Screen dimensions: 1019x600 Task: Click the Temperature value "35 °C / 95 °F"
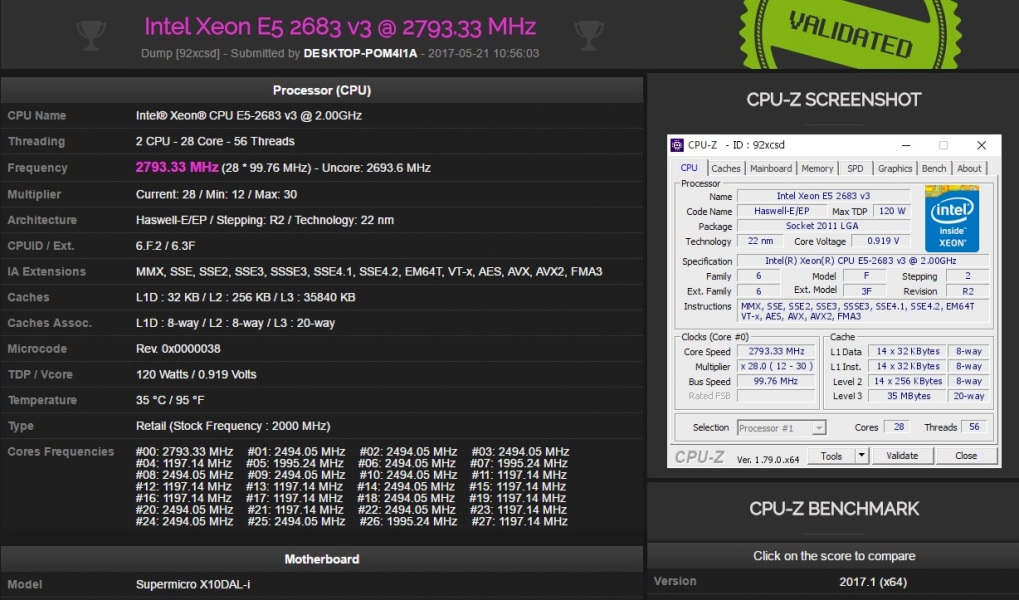(x=170, y=400)
